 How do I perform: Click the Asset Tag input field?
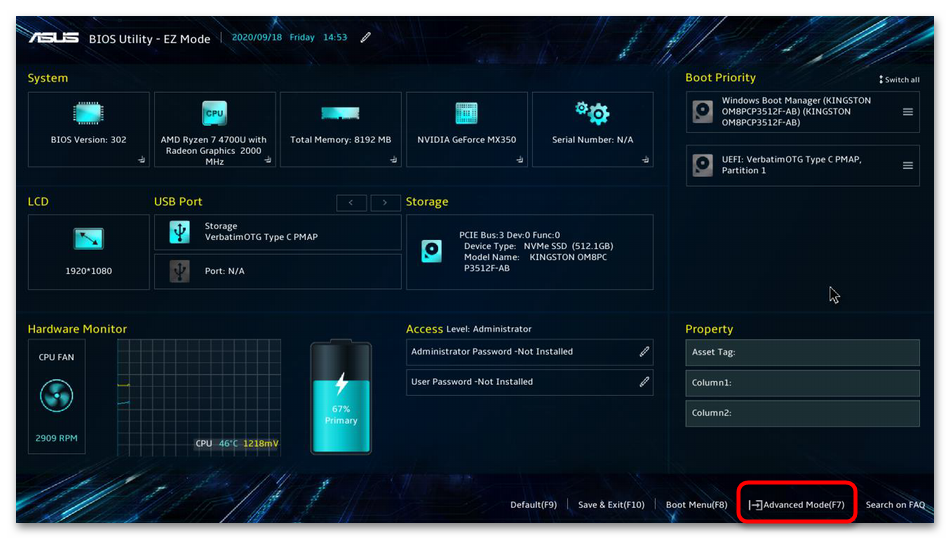[x=802, y=352]
